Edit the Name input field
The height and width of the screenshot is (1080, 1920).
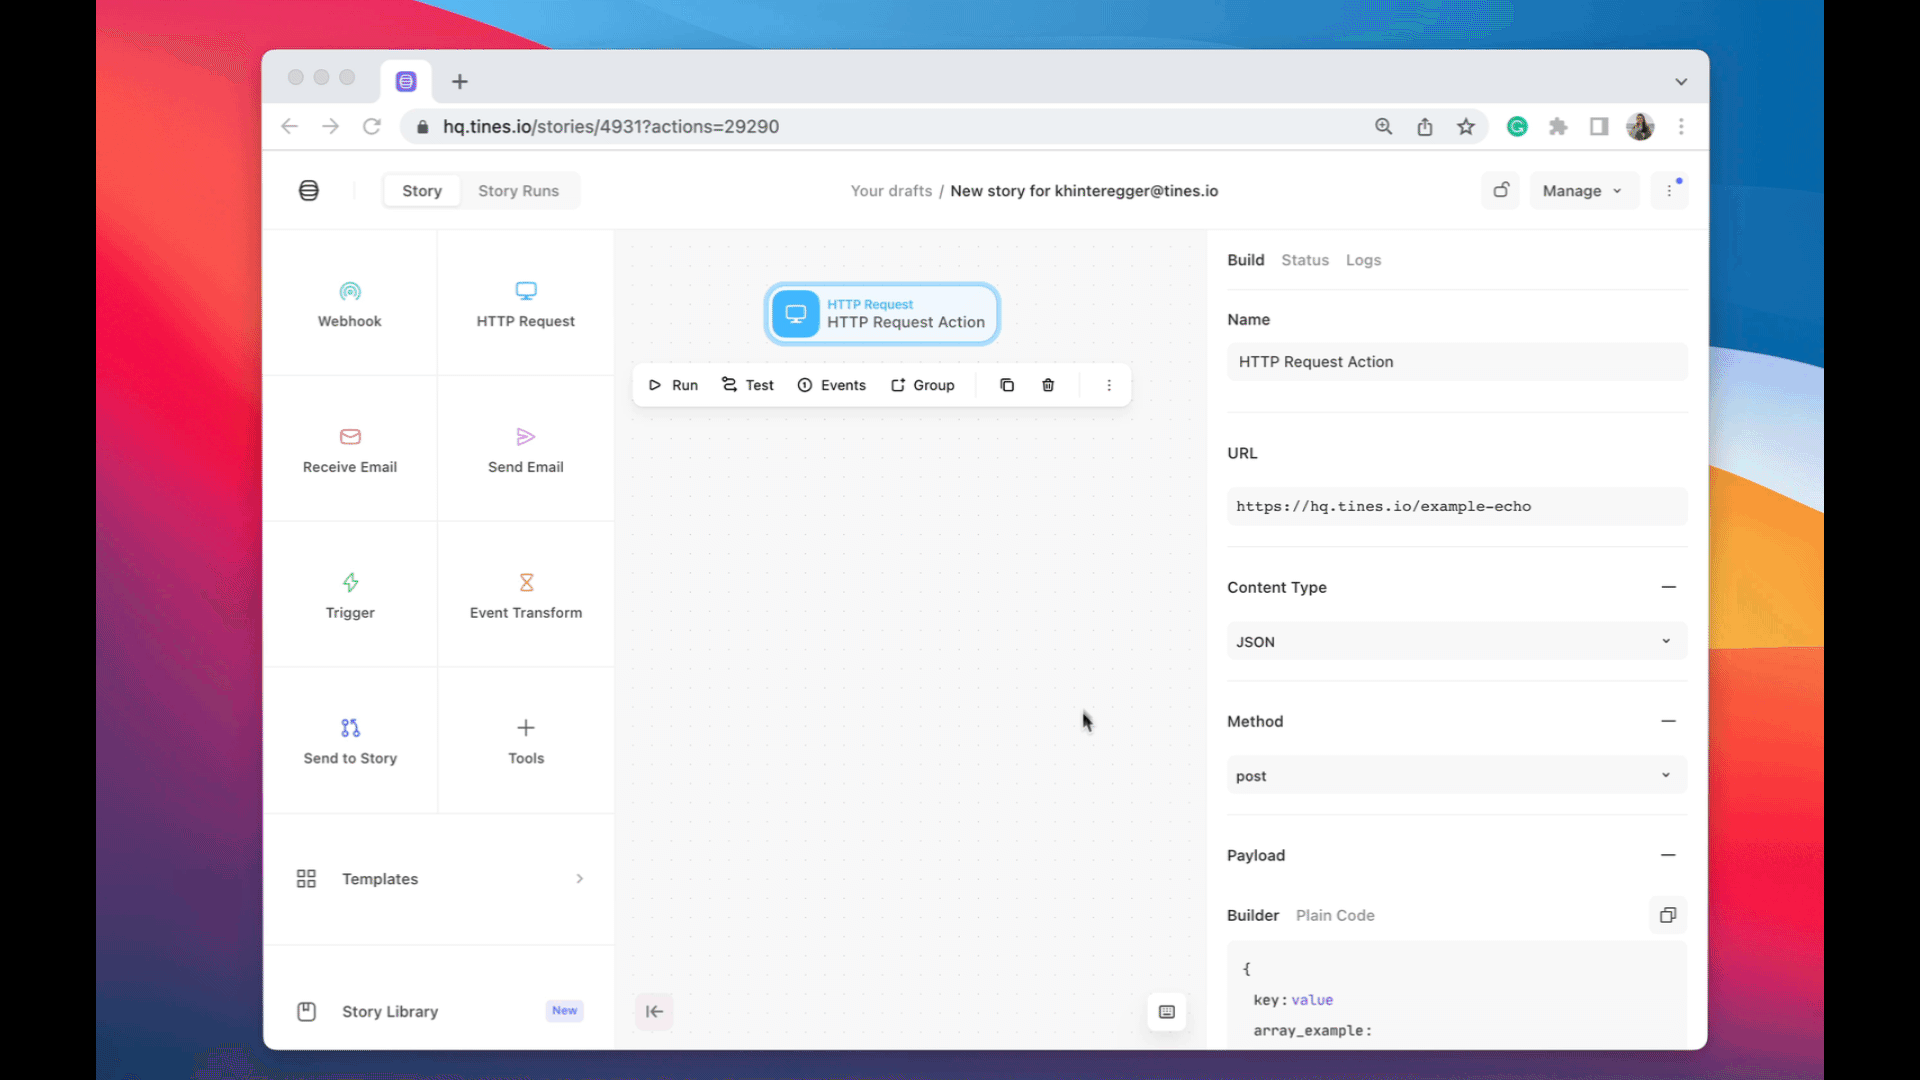point(1457,362)
